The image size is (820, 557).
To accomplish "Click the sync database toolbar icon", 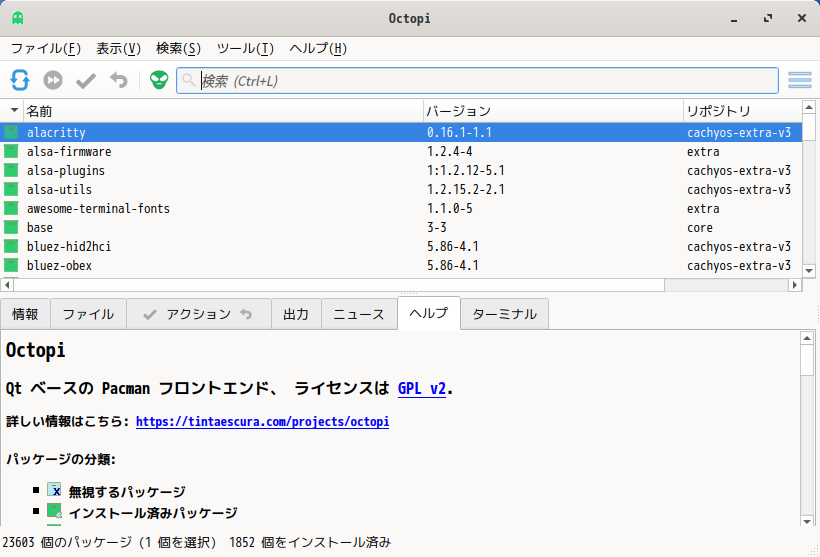I will pyautogui.click(x=20, y=81).
